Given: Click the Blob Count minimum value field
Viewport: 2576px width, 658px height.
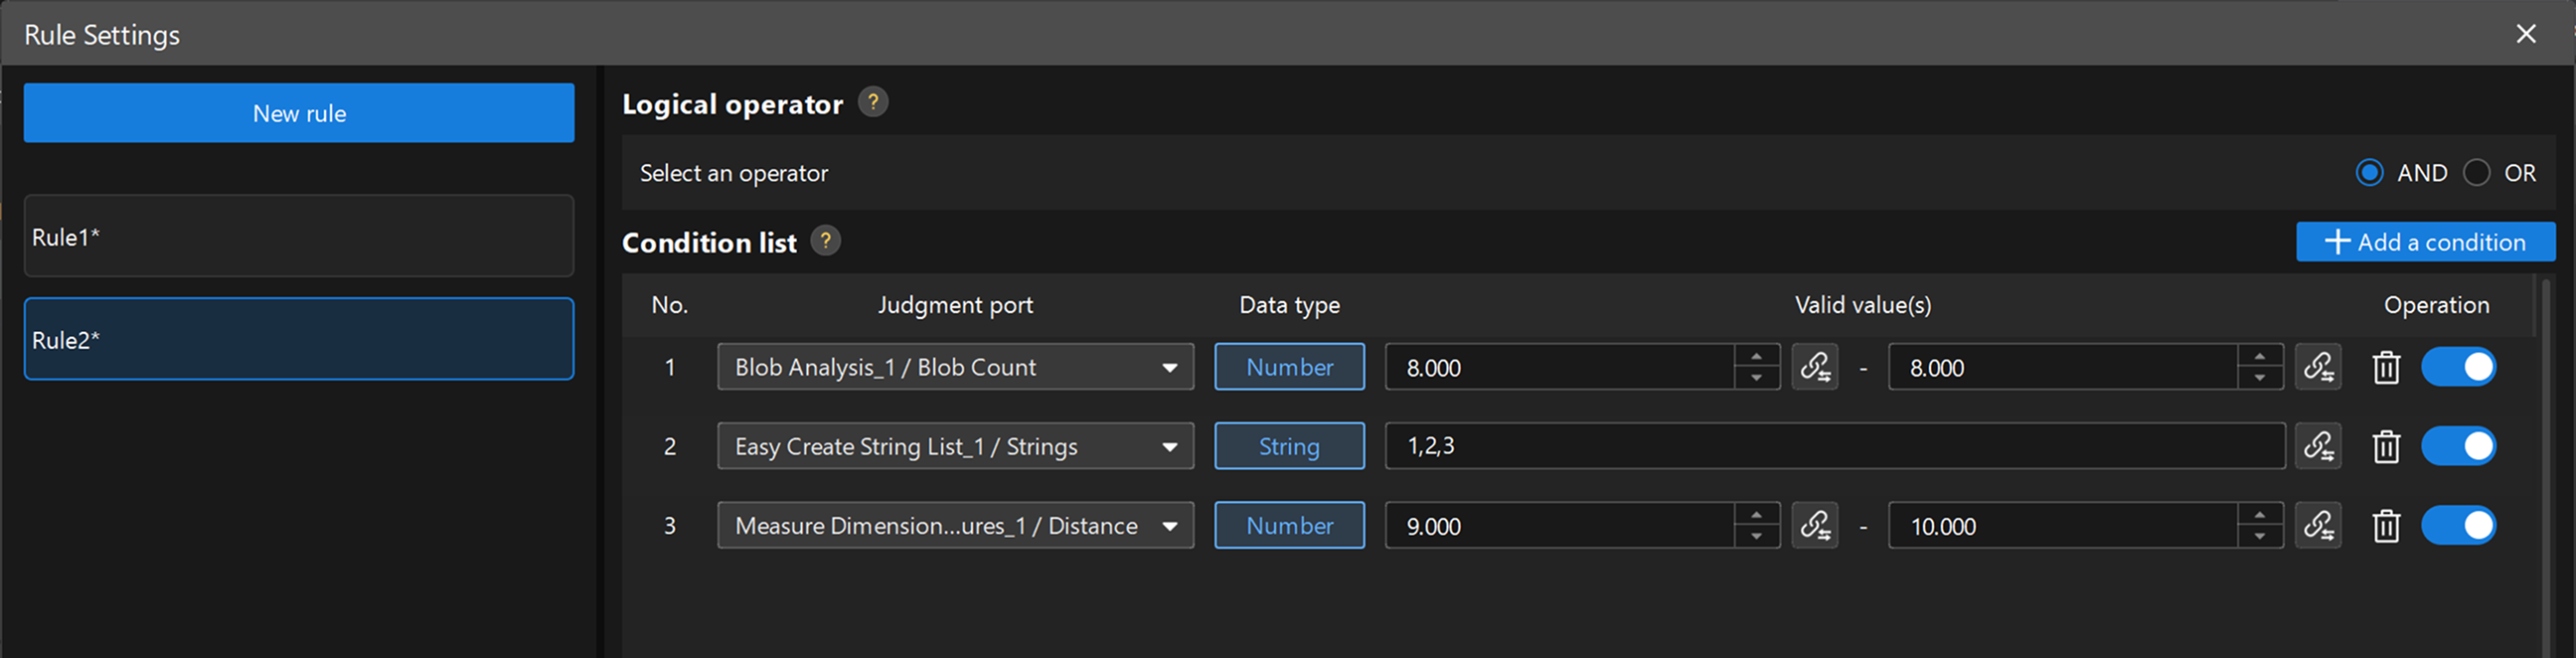Looking at the screenshot, I should (1560, 367).
